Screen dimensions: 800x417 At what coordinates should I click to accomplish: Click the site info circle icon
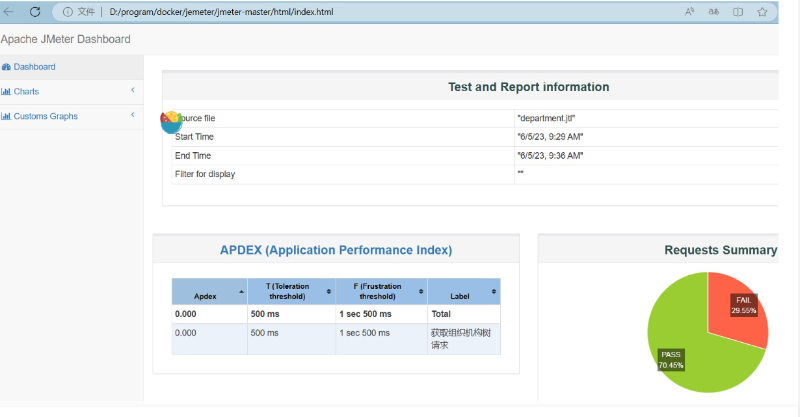click(x=67, y=12)
